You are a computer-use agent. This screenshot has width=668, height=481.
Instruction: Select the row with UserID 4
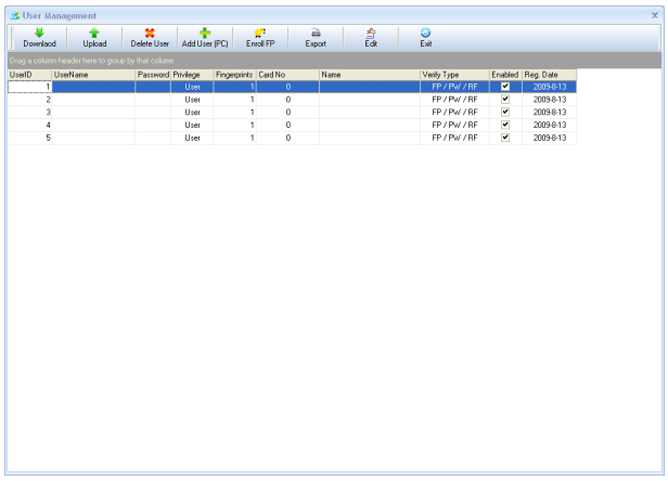pyautogui.click(x=292, y=125)
